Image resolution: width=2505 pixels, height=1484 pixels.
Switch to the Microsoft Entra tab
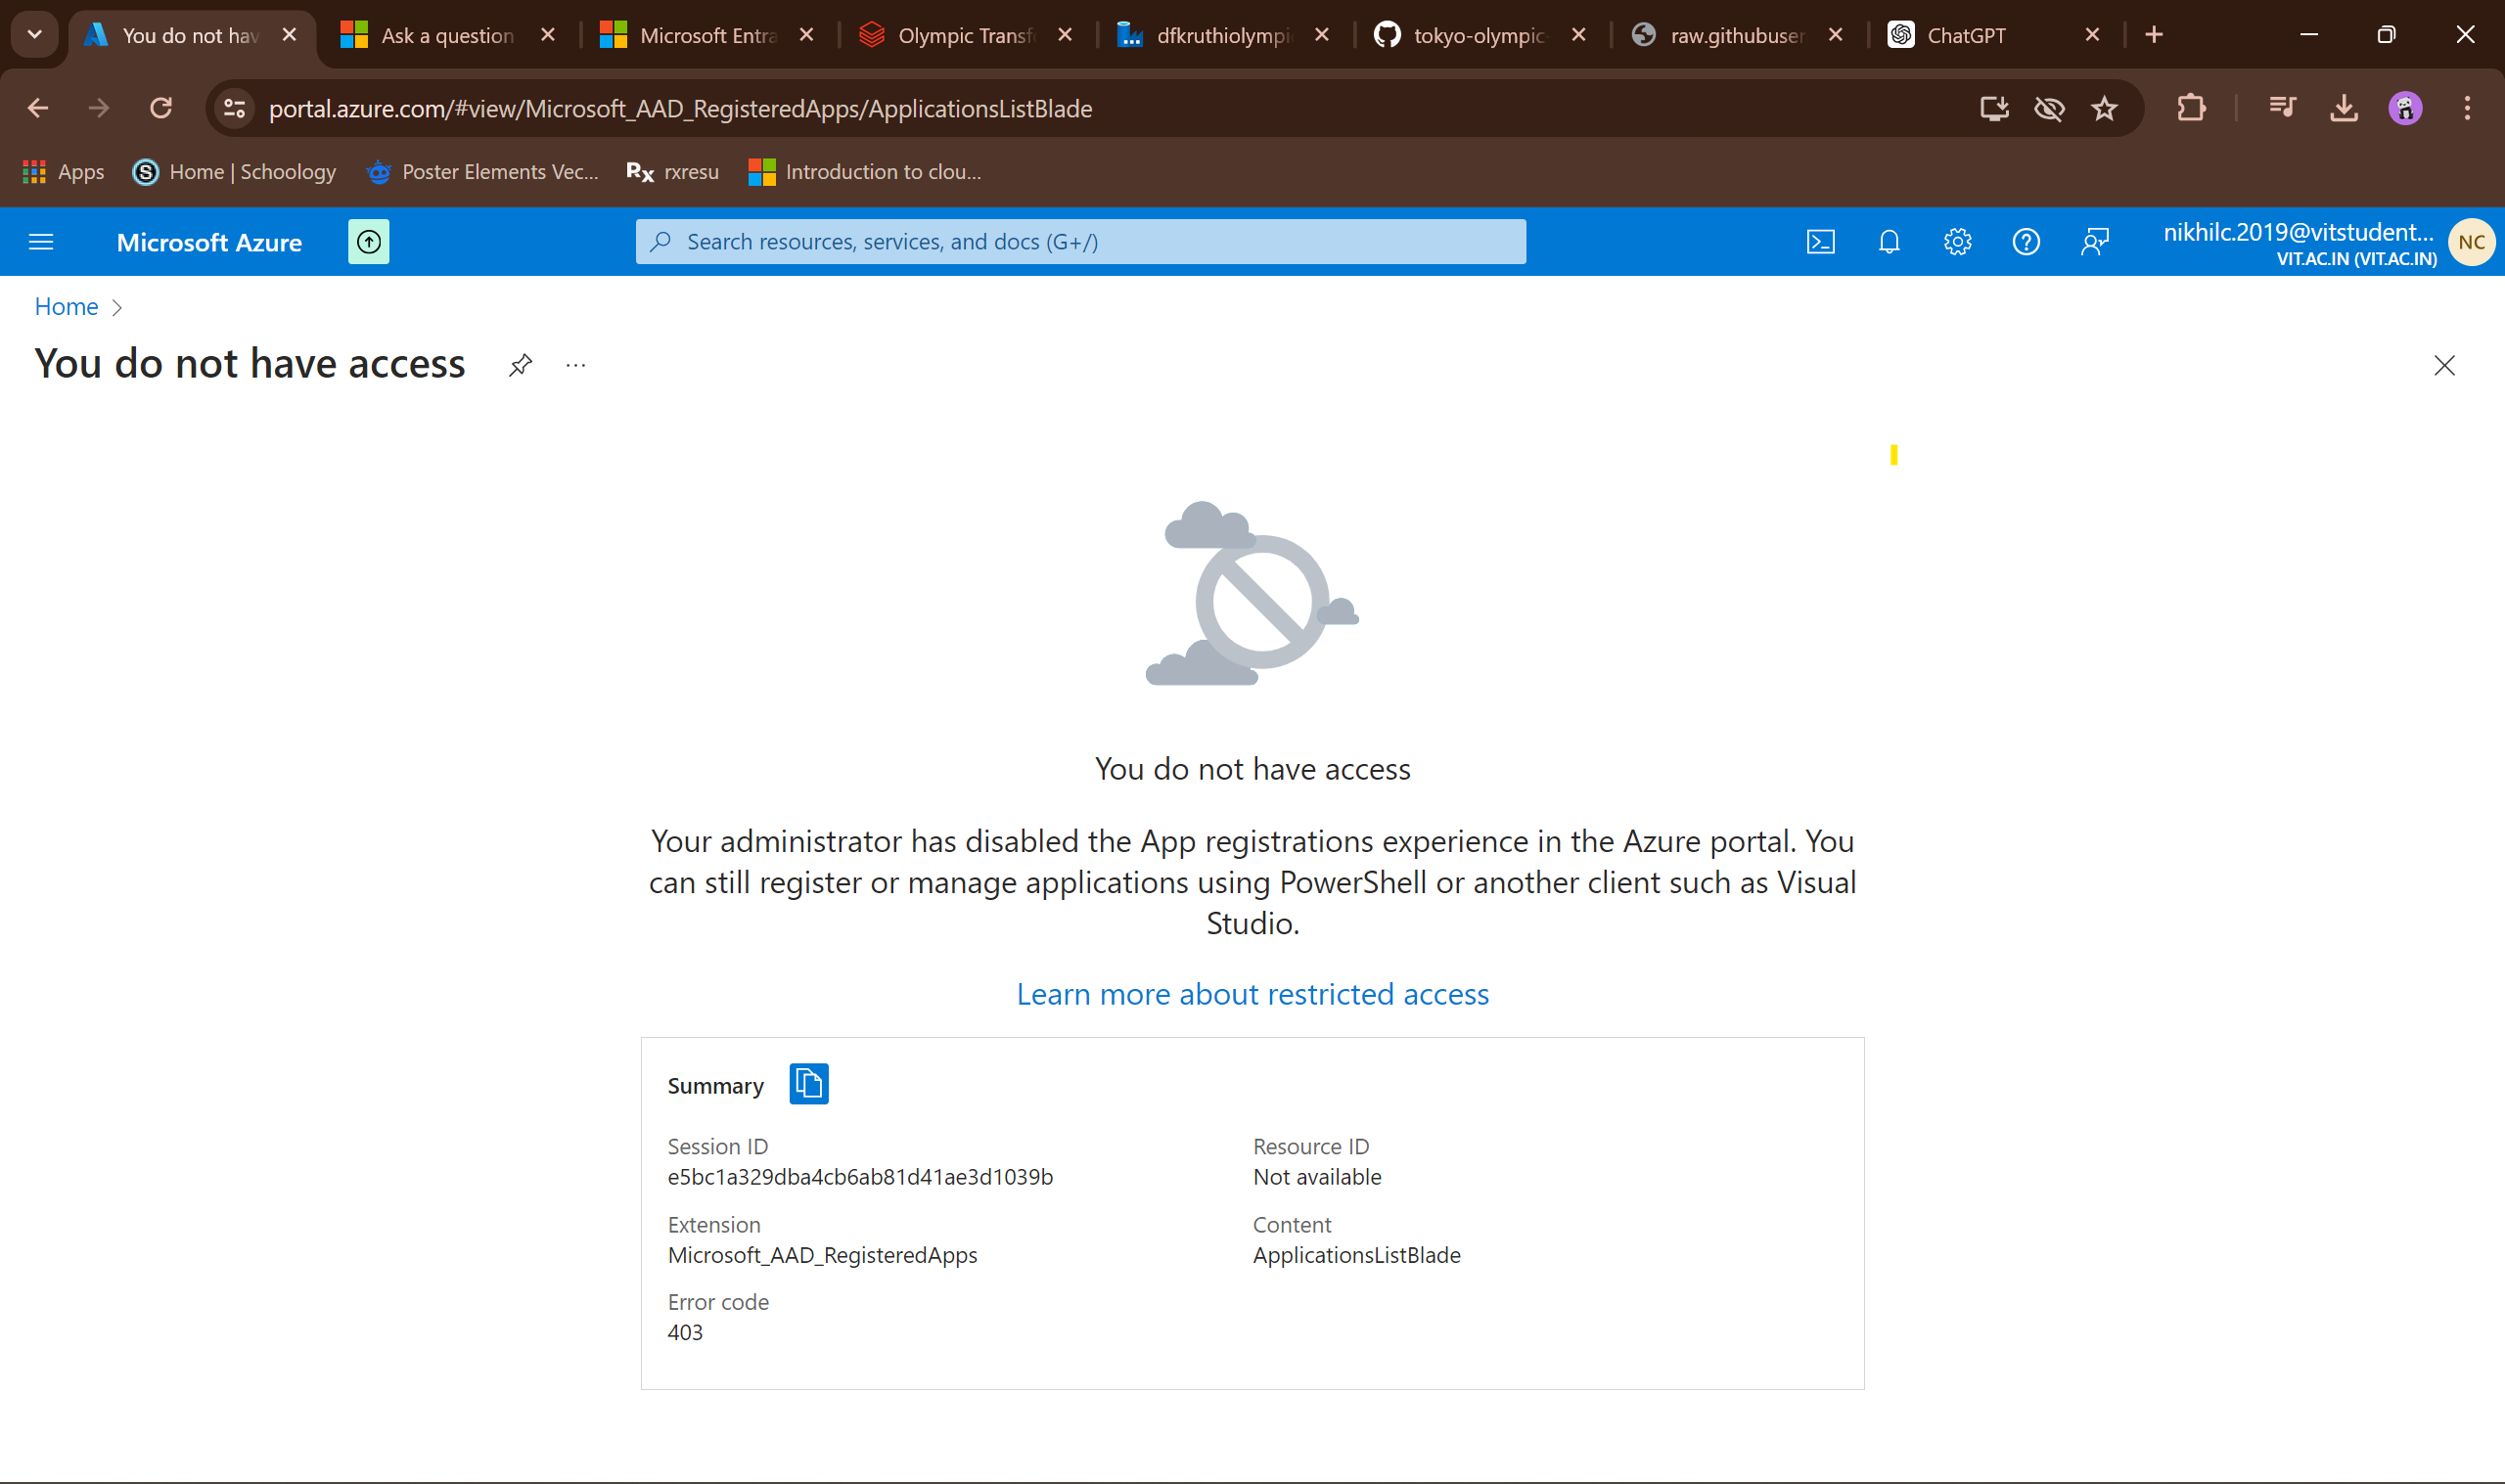[x=706, y=35]
